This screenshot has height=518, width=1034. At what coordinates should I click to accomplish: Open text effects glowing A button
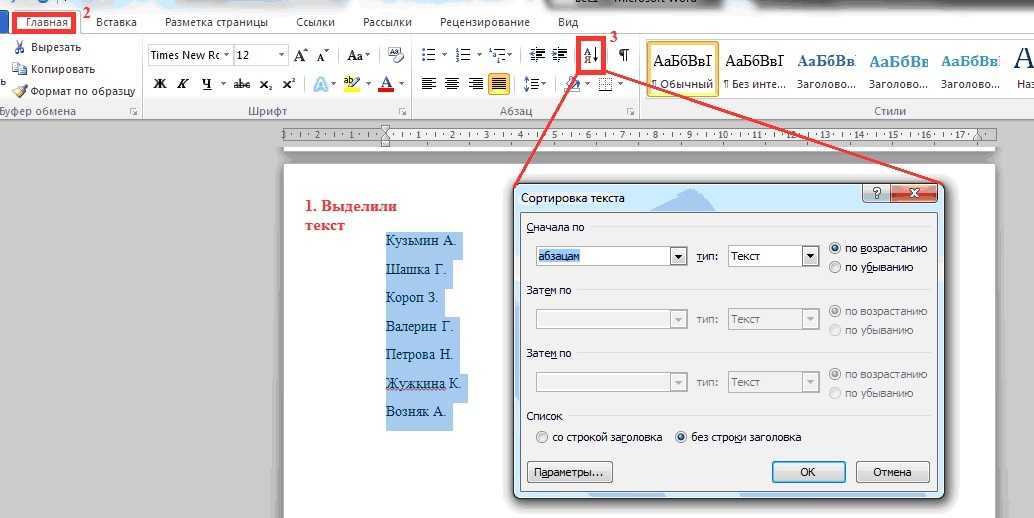(x=320, y=84)
